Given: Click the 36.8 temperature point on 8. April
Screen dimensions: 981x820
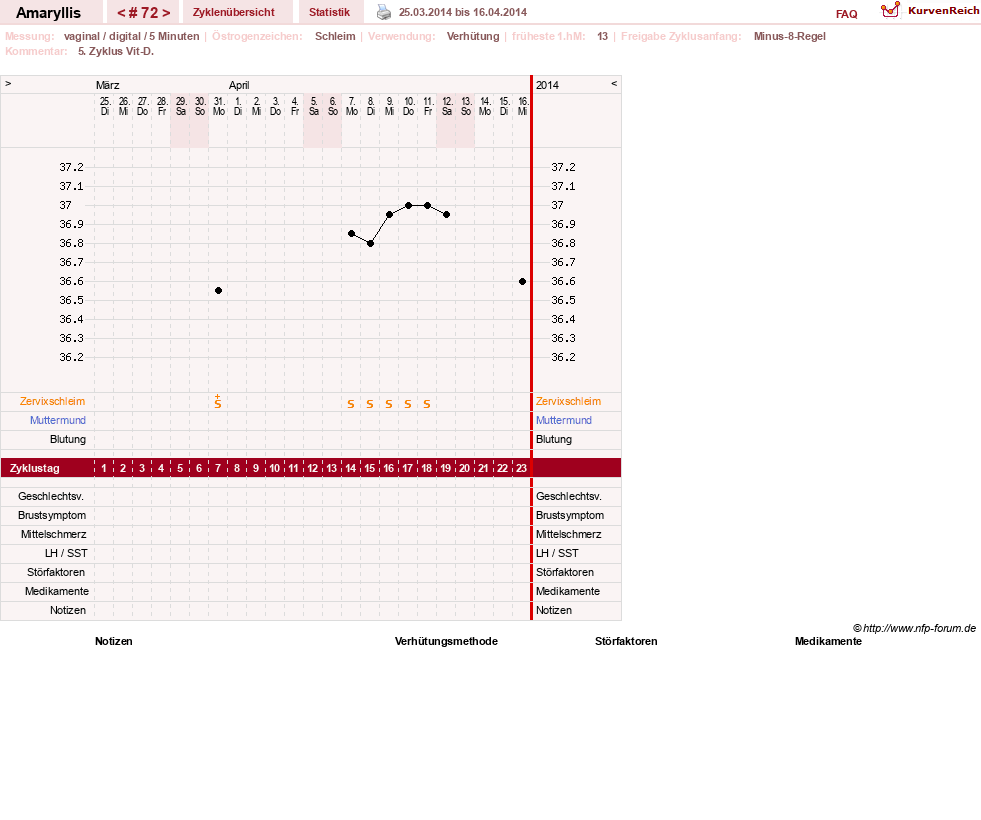Looking at the screenshot, I should tap(370, 243).
